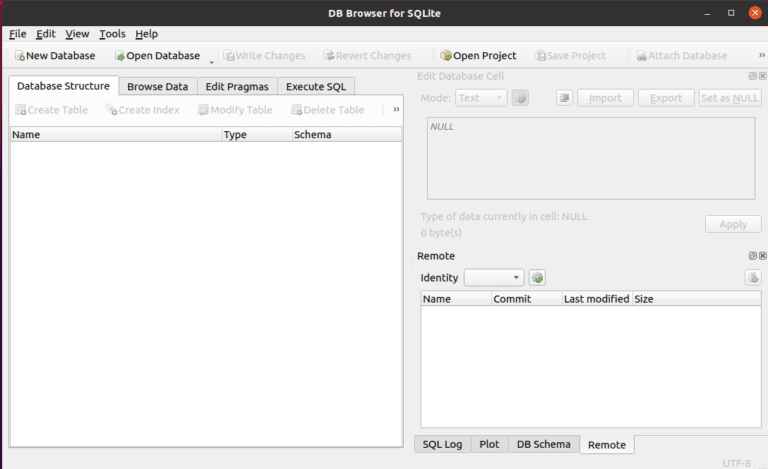Open the View menu

pyautogui.click(x=77, y=34)
